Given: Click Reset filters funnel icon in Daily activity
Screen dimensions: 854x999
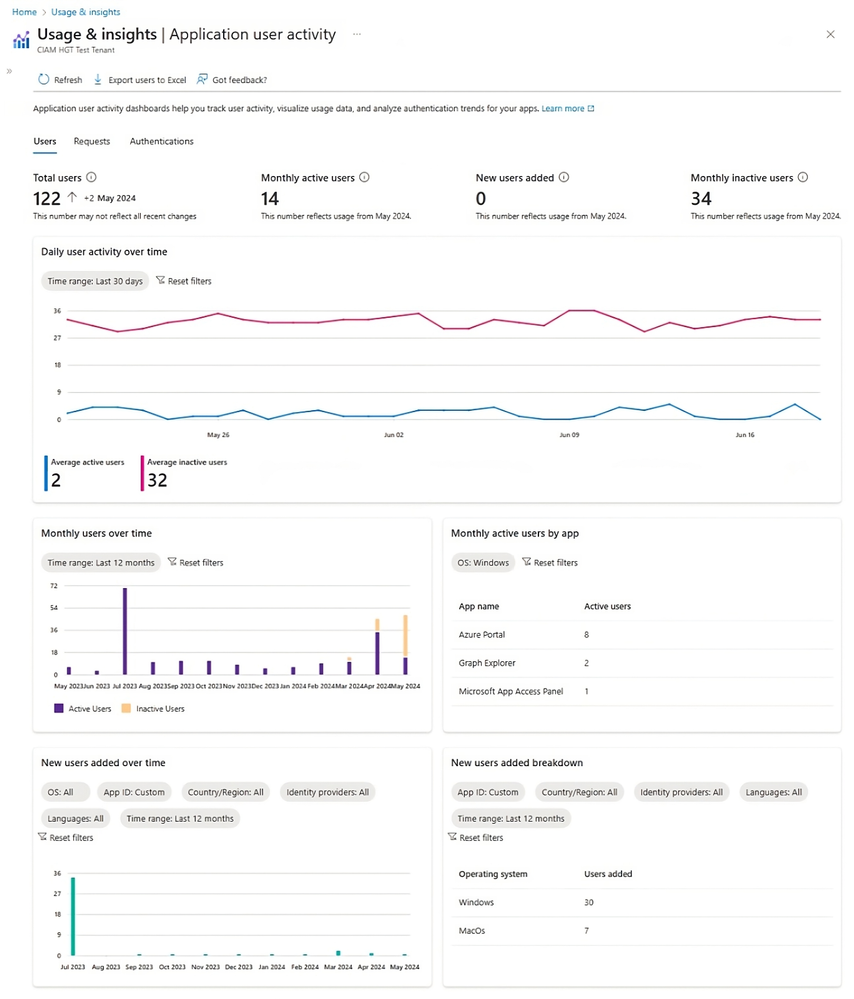Looking at the screenshot, I should (x=161, y=280).
